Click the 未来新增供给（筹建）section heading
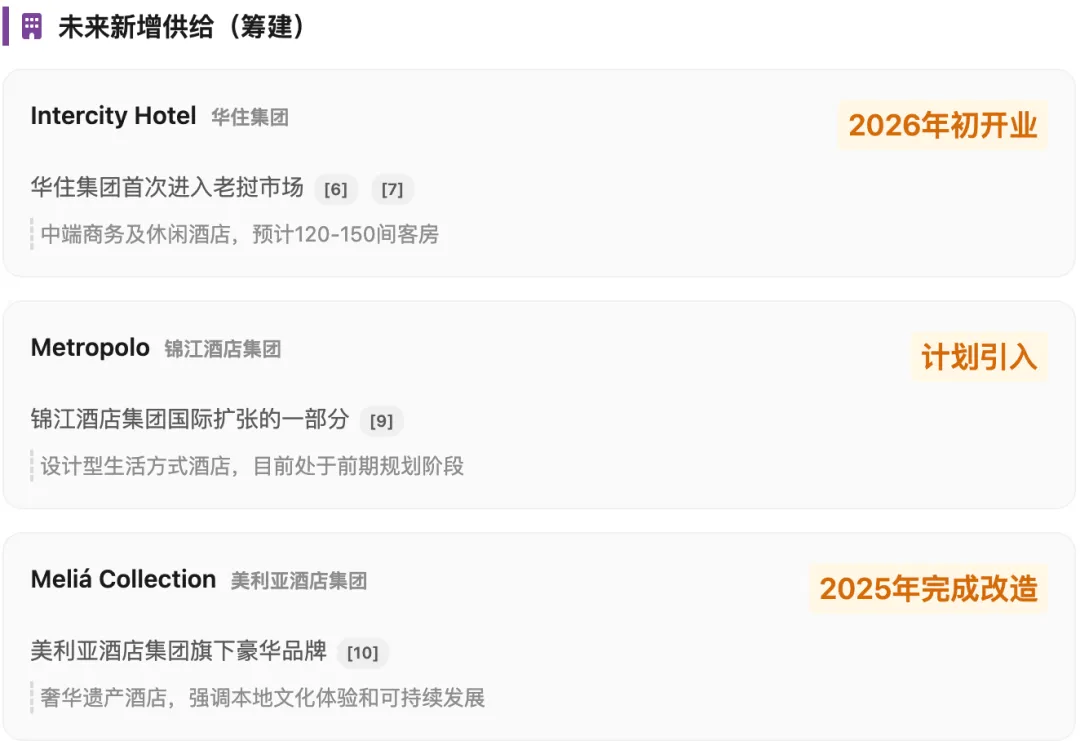The width and height of the screenshot is (1080, 741). click(x=181, y=28)
